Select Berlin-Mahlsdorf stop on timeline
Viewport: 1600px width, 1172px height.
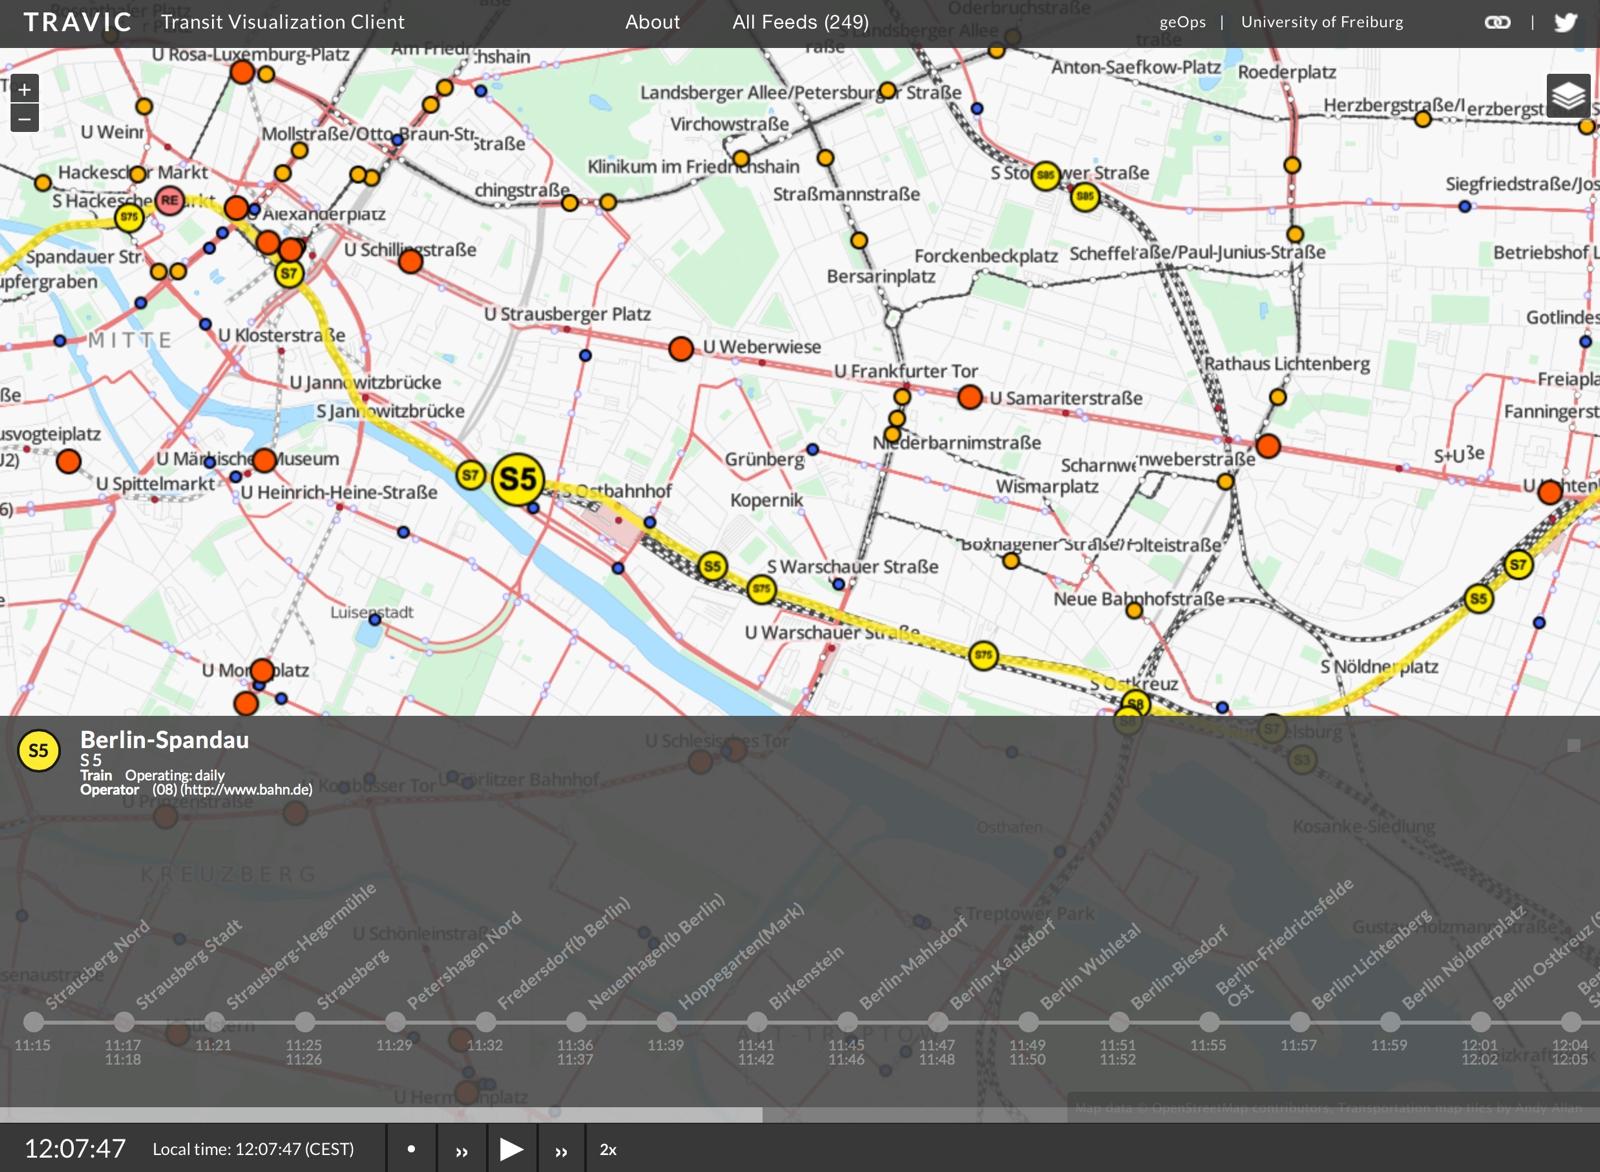847,1021
